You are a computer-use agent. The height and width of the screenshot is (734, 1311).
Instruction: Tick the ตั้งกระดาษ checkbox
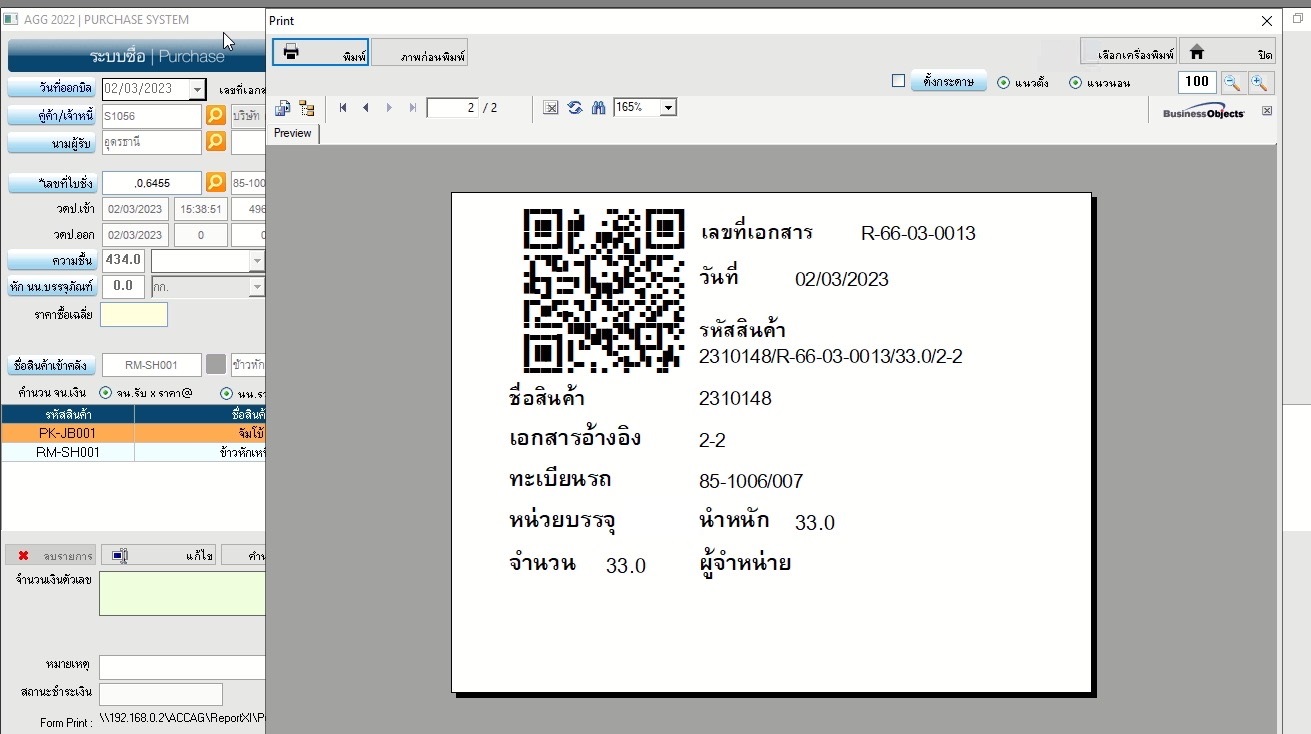pos(898,81)
